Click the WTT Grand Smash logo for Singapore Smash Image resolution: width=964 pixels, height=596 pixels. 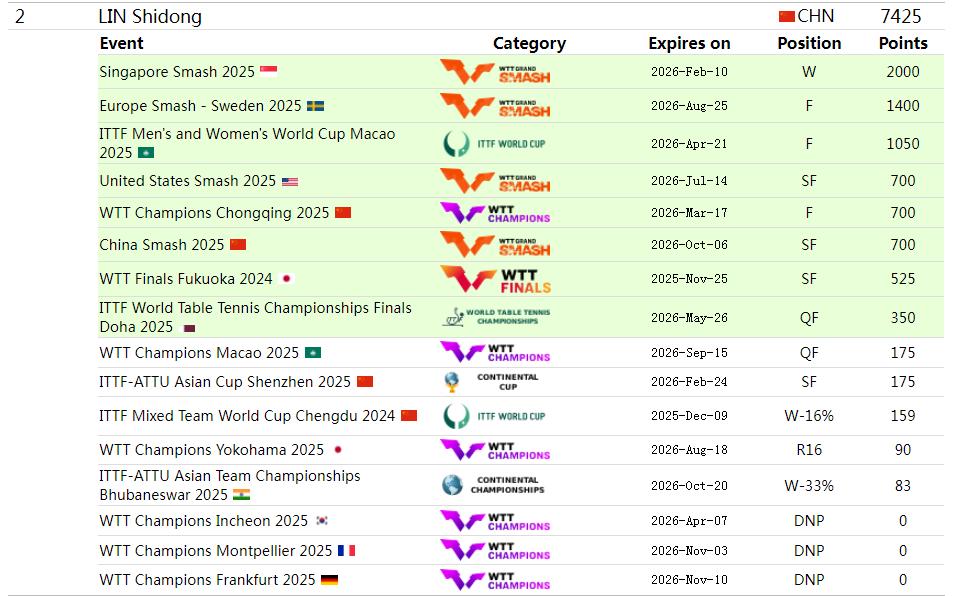pos(495,72)
